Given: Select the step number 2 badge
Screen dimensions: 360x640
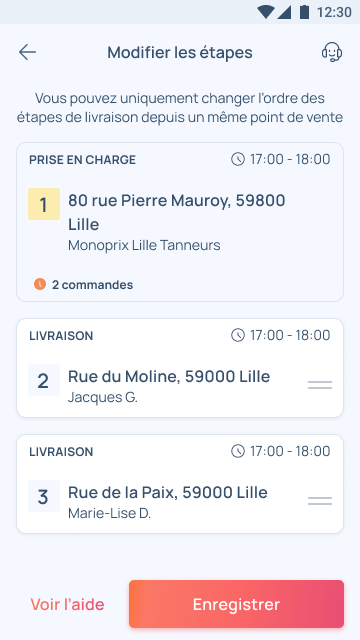Looking at the screenshot, I should pyautogui.click(x=44, y=380).
